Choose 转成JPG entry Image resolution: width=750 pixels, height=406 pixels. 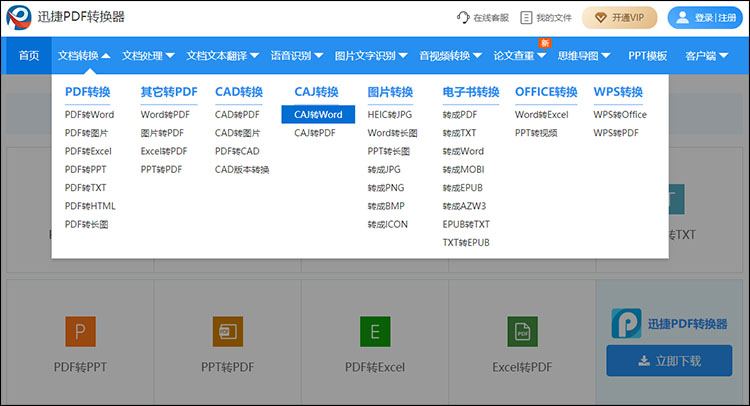pos(384,169)
